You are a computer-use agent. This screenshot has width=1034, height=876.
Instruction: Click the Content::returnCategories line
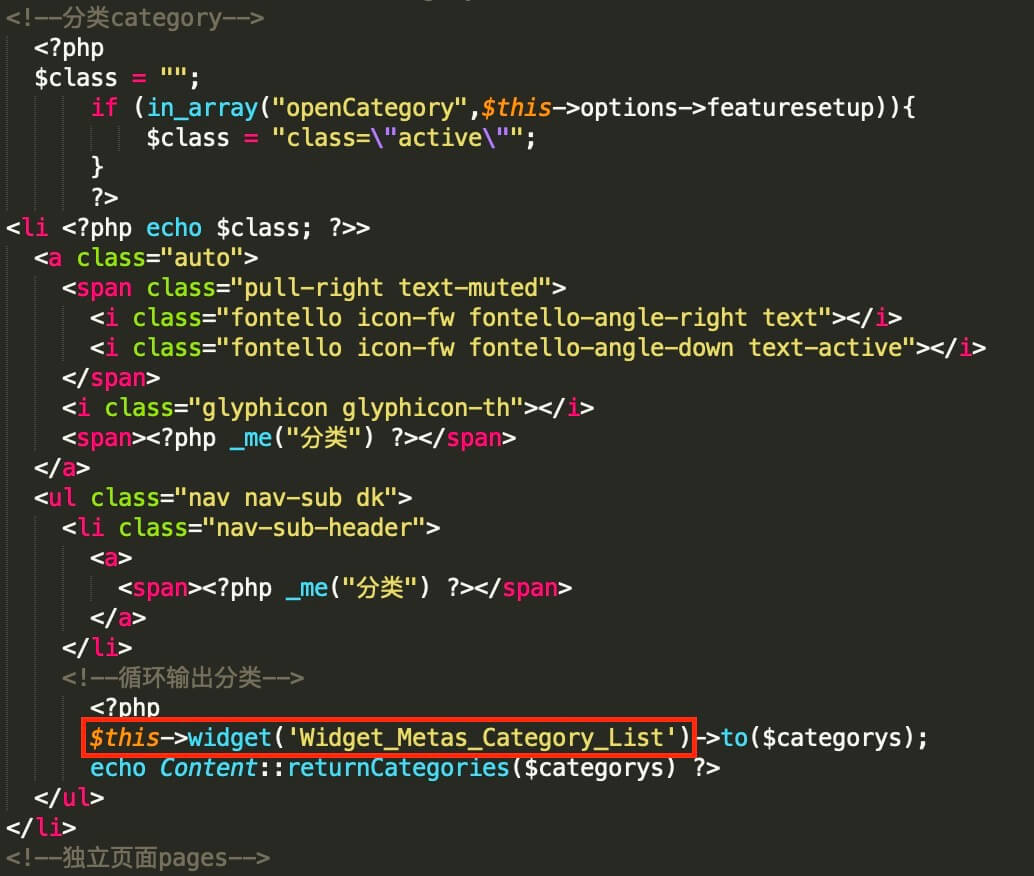point(405,768)
